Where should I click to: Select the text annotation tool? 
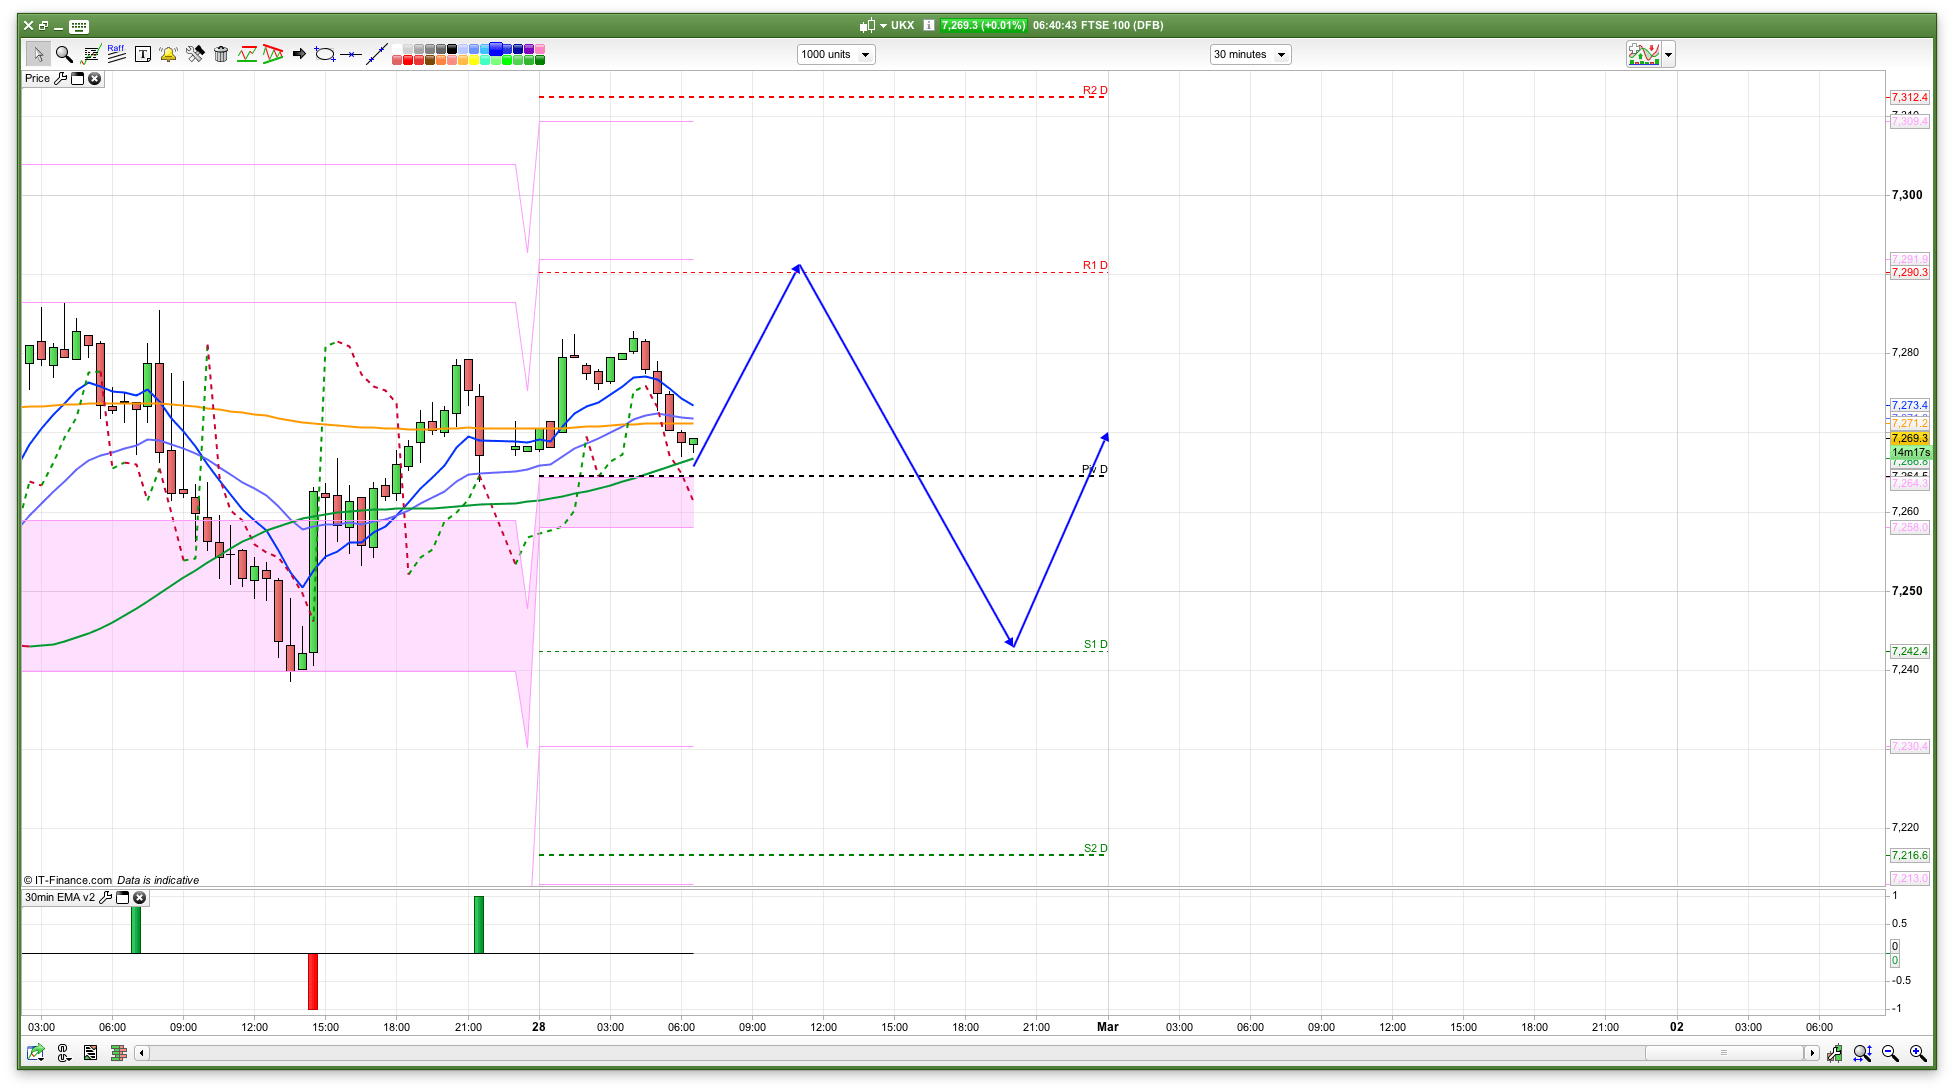tap(142, 54)
